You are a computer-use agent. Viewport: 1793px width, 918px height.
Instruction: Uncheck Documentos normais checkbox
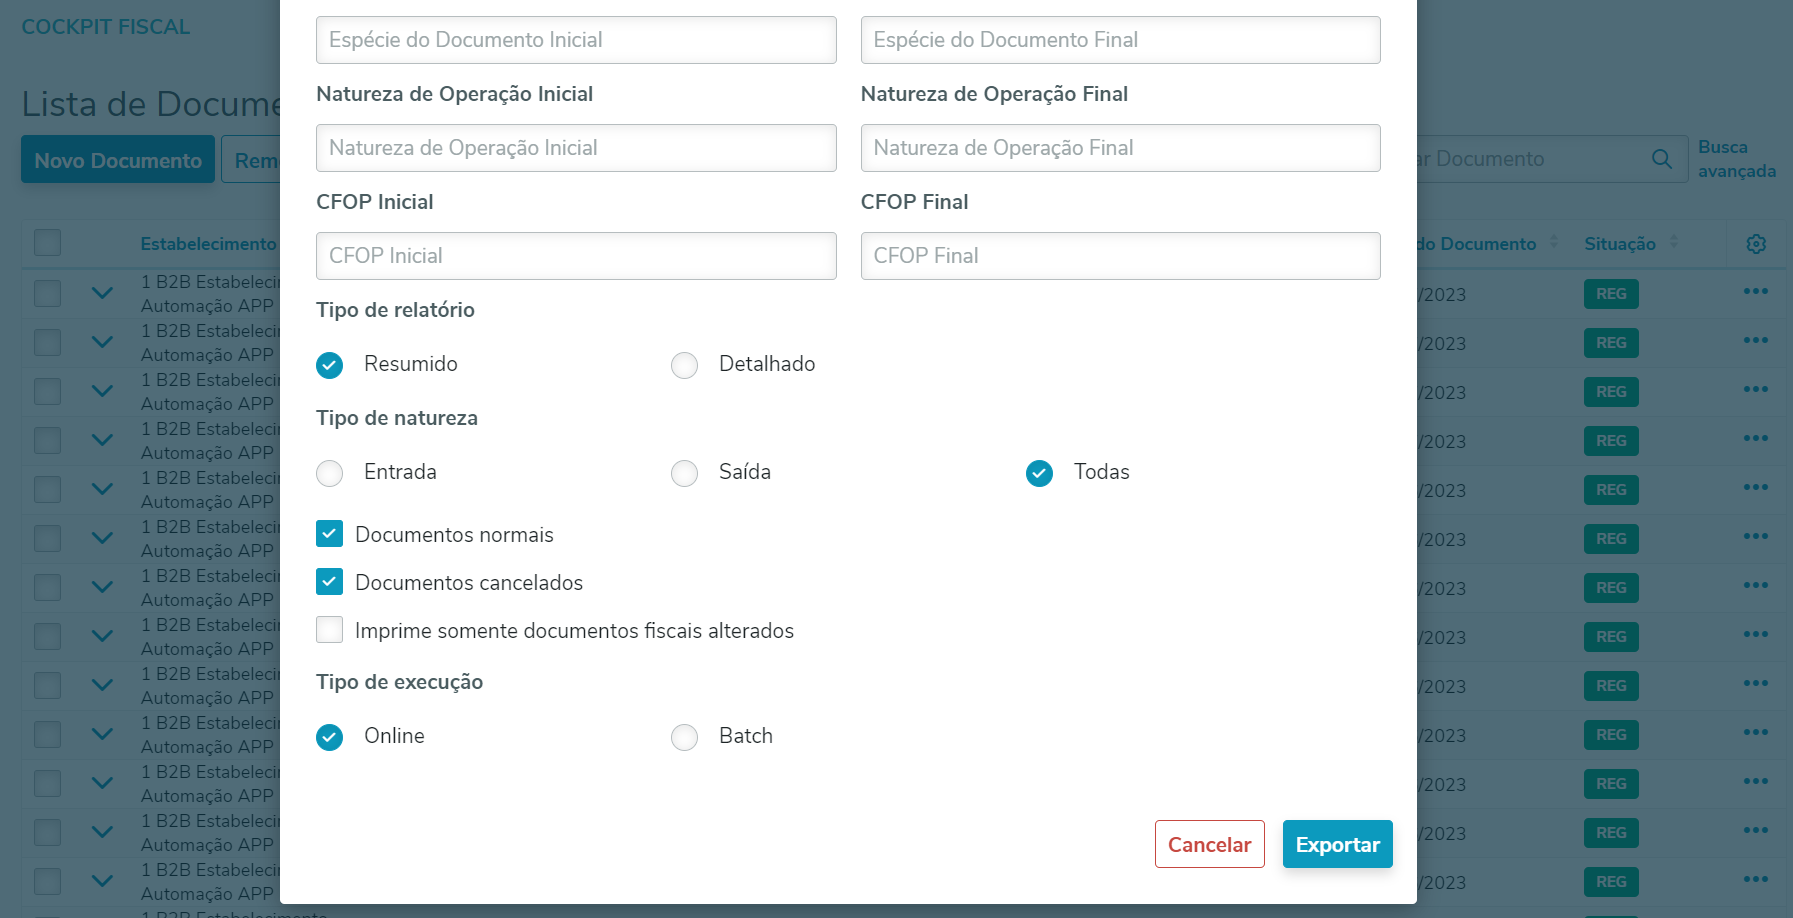330,534
